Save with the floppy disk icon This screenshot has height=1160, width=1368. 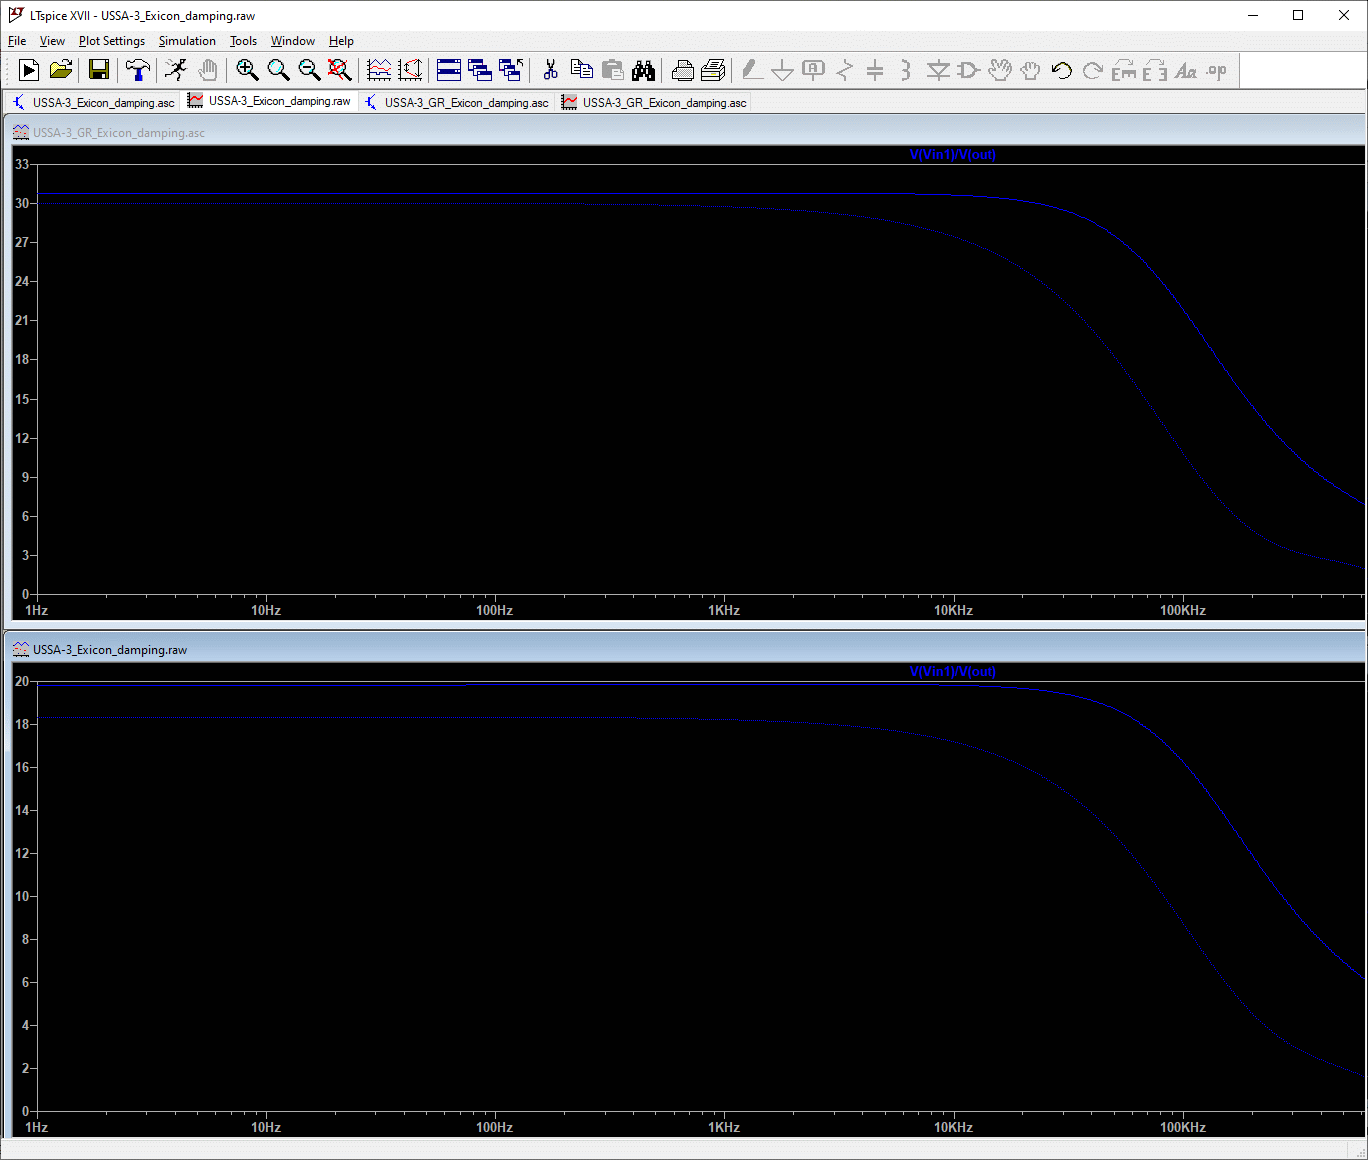(99, 70)
